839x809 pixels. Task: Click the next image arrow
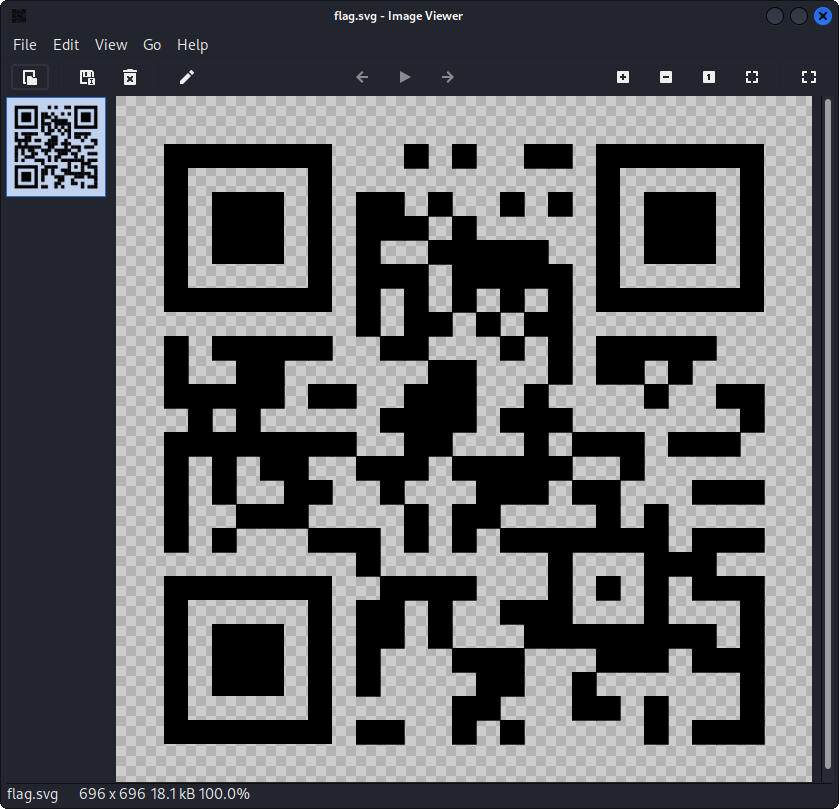(446, 77)
